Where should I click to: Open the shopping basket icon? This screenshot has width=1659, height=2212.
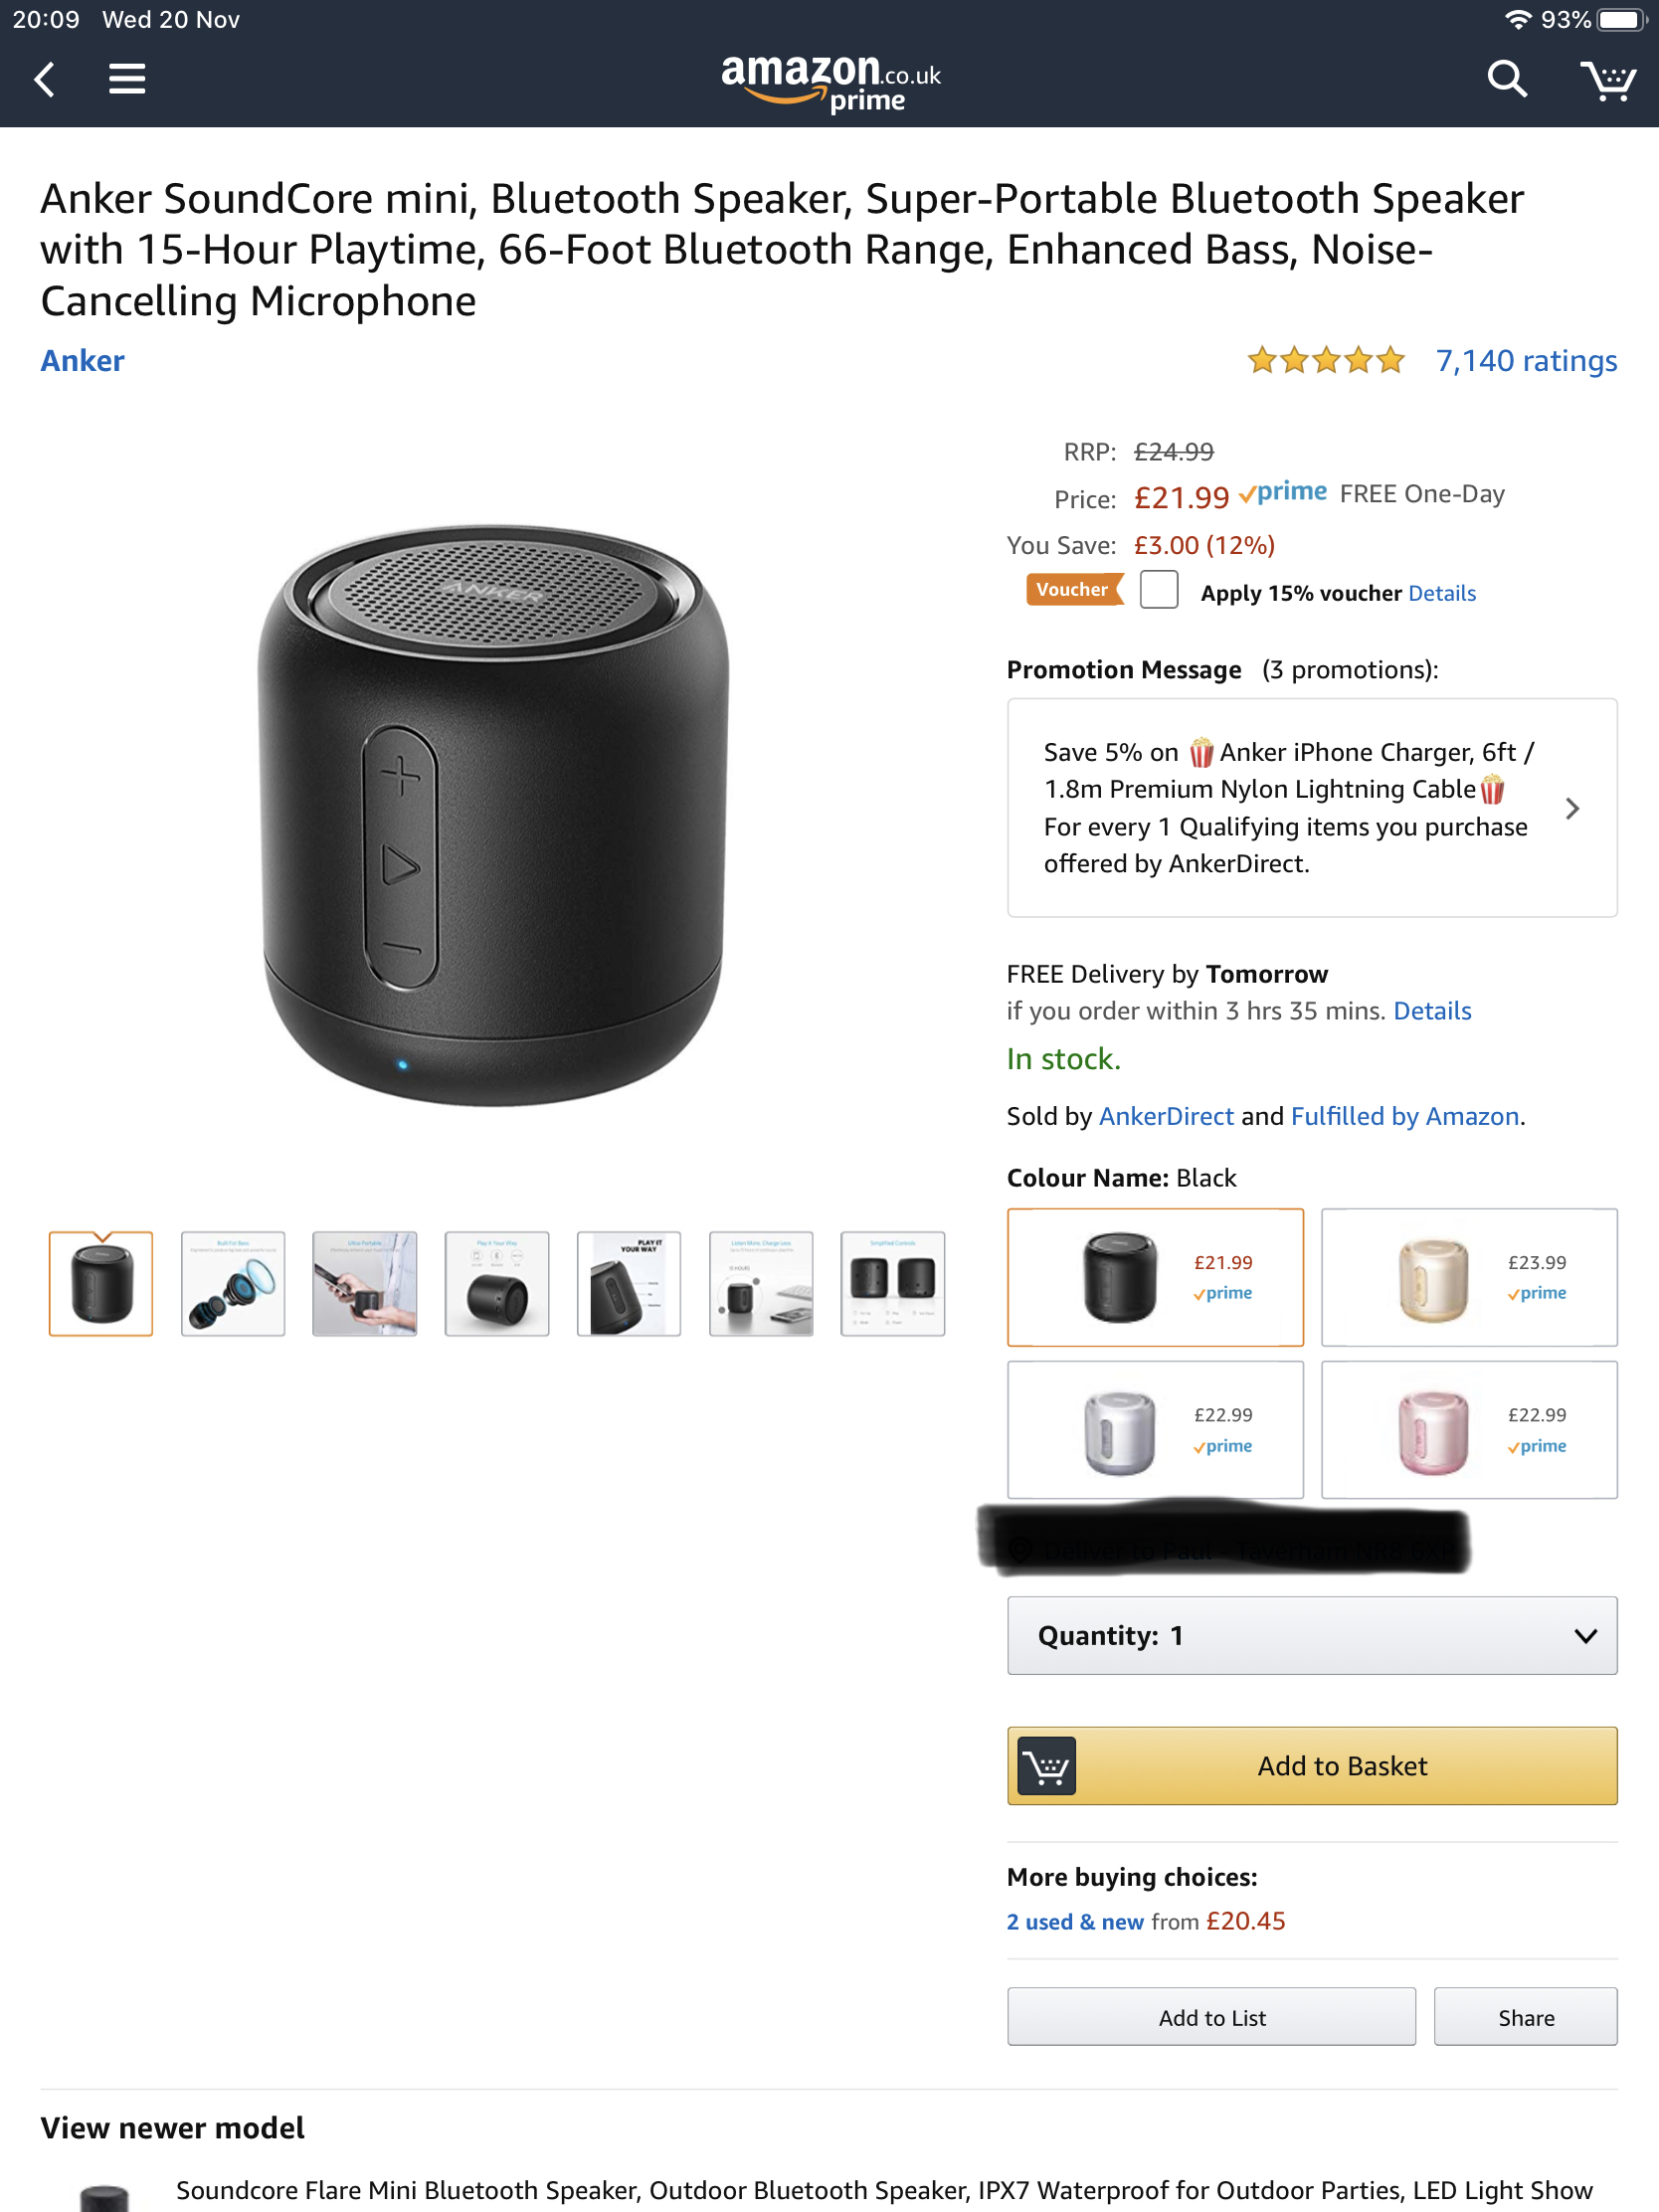pos(1608,80)
